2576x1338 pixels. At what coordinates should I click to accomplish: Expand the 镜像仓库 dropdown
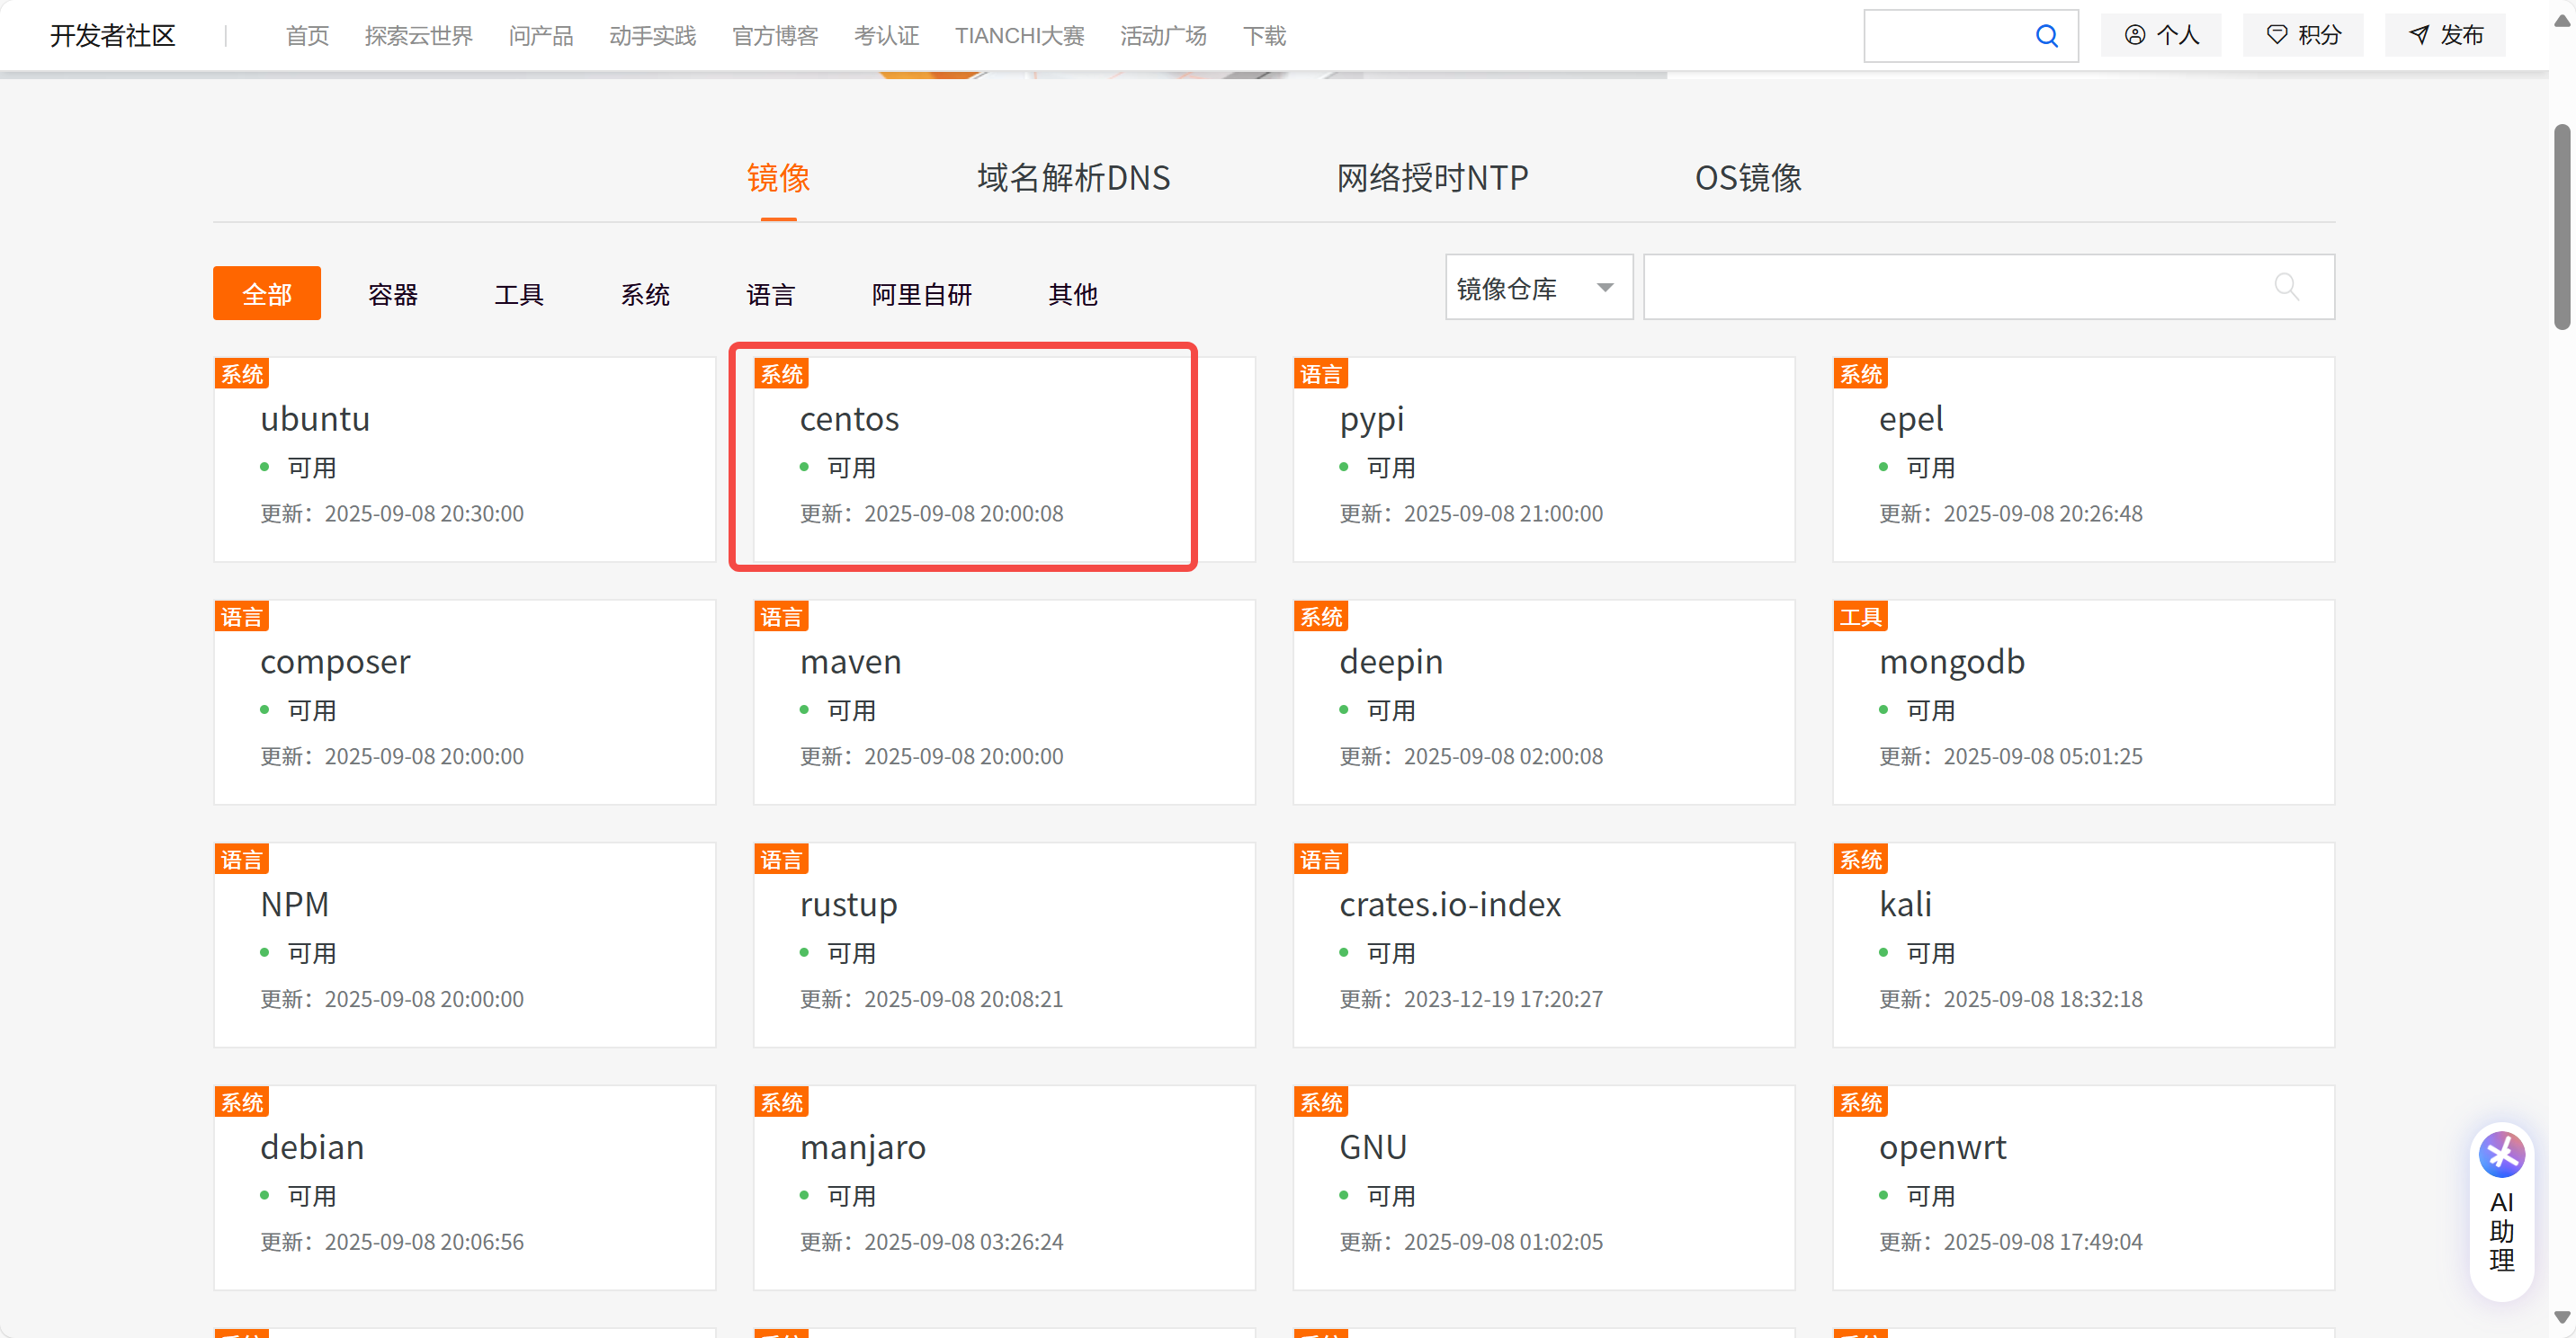tap(1538, 288)
